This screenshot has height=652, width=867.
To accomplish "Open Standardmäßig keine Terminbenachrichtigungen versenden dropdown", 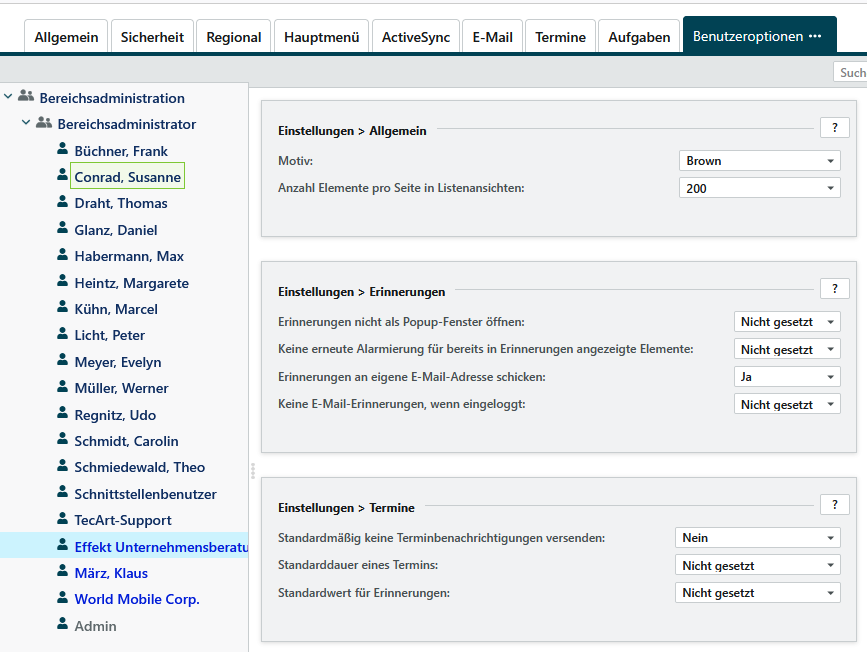I will [757, 538].
